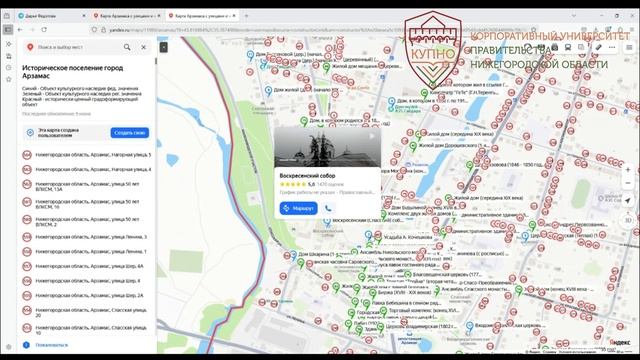Viewport: 640px width, 360px height.
Task: Click the map label Усадьба А. Кочешкова
Action: click(408, 237)
